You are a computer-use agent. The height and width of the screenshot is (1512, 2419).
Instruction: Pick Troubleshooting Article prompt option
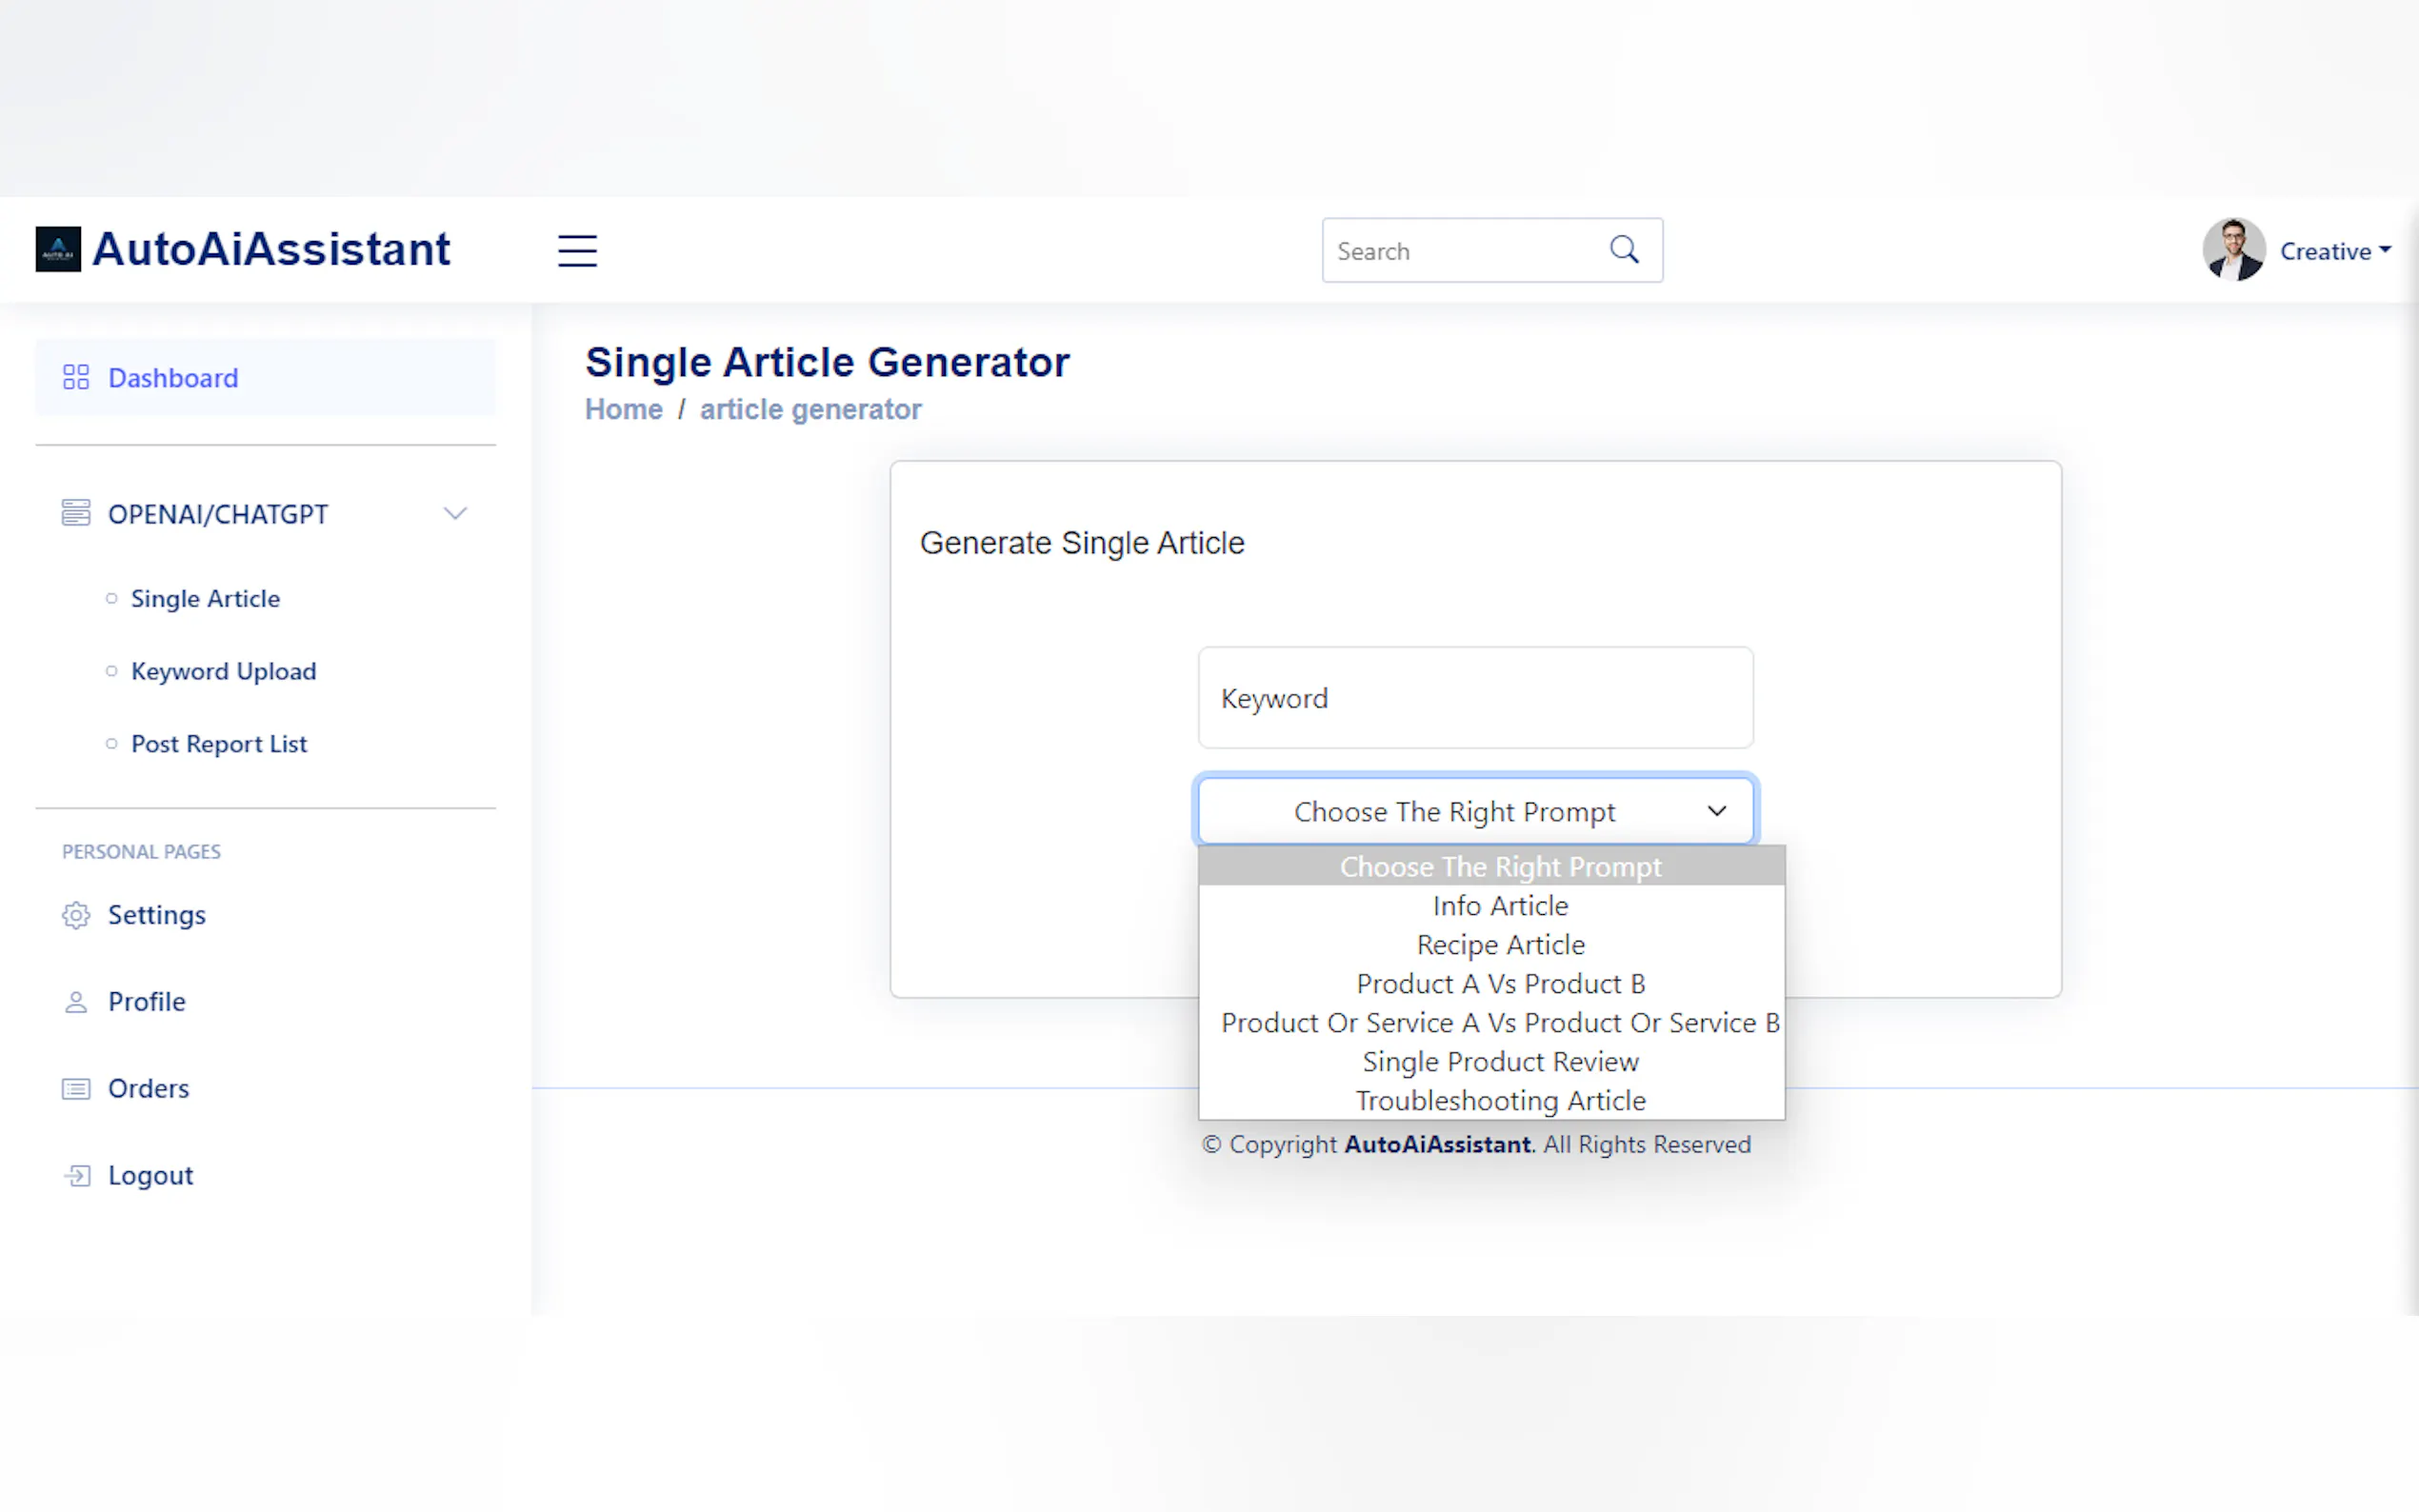(x=1499, y=1101)
